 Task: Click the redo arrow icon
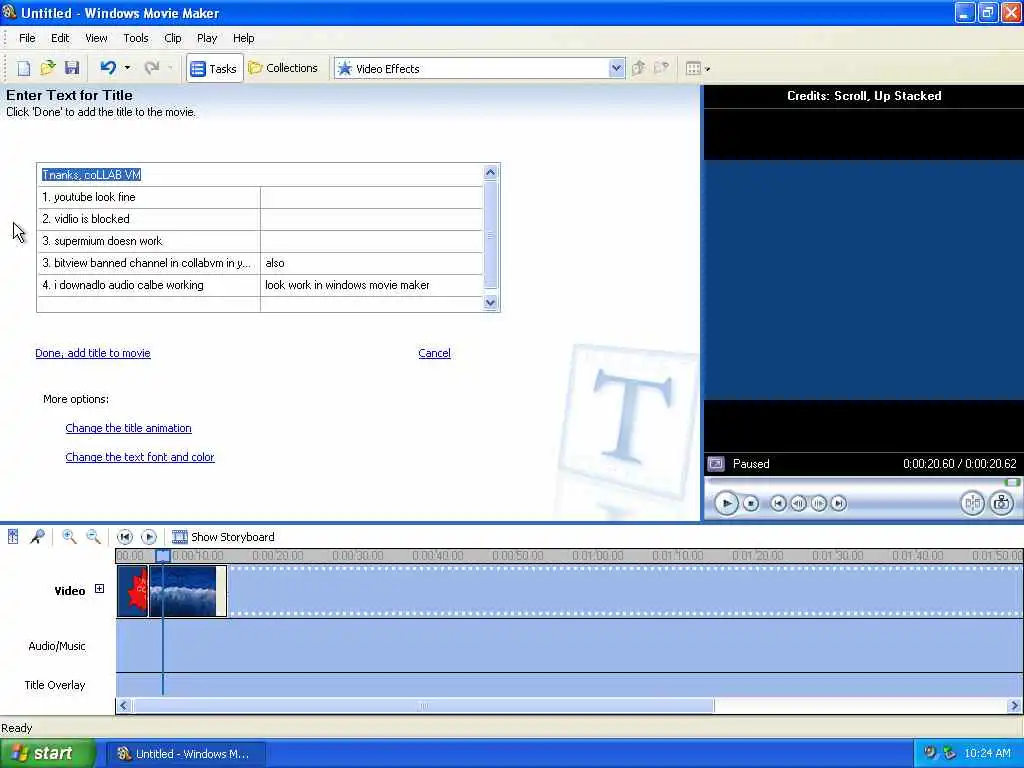[x=152, y=68]
